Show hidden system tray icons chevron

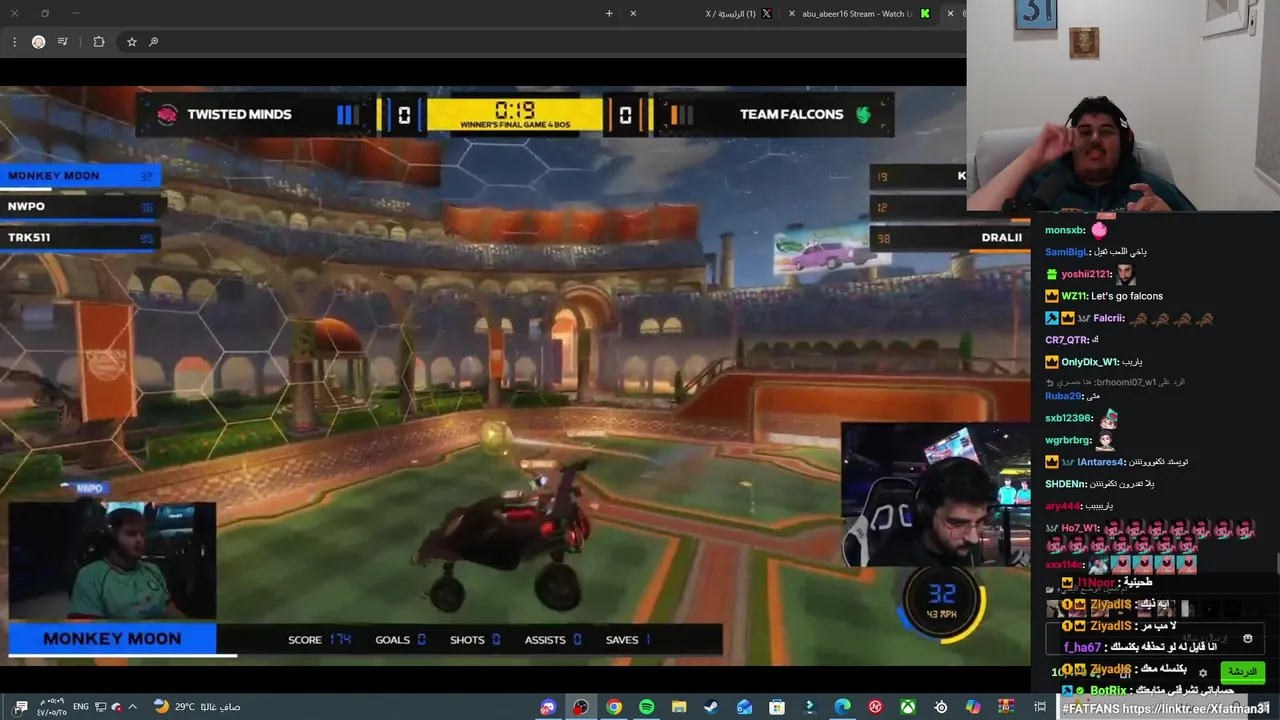click(x=132, y=707)
